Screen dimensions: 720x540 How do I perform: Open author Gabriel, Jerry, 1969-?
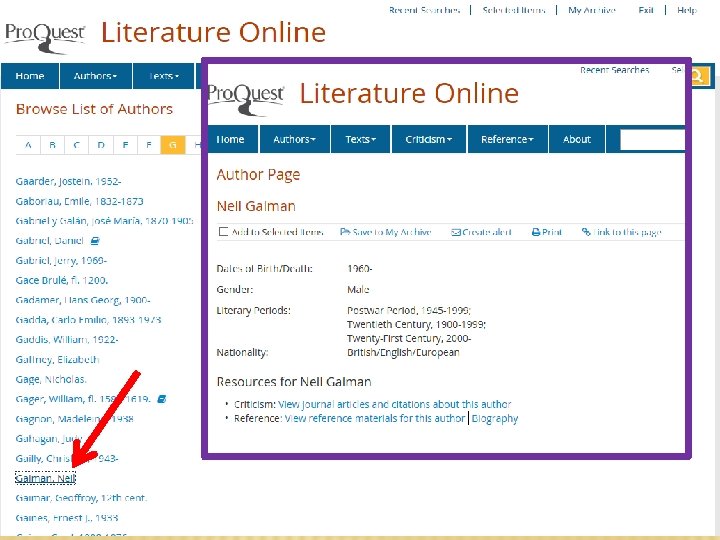point(61,260)
